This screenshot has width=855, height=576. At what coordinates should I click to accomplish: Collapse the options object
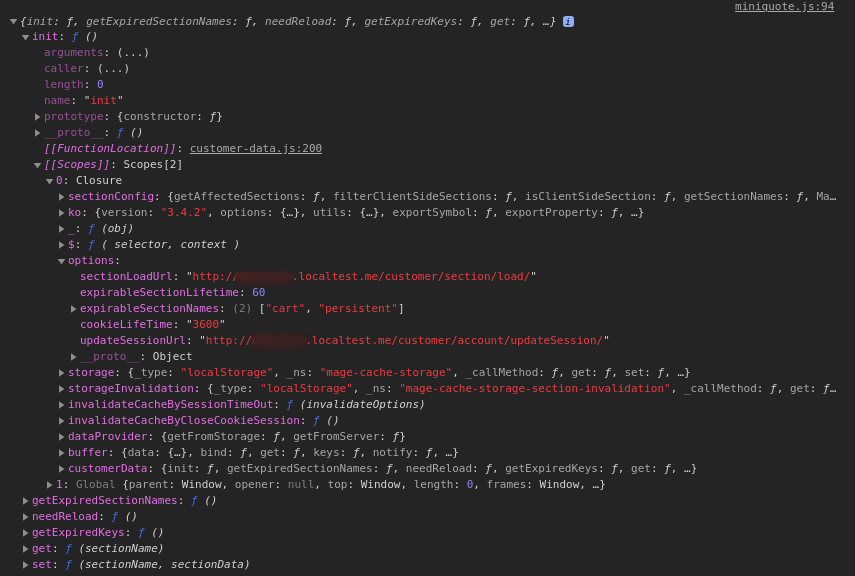coord(61,260)
